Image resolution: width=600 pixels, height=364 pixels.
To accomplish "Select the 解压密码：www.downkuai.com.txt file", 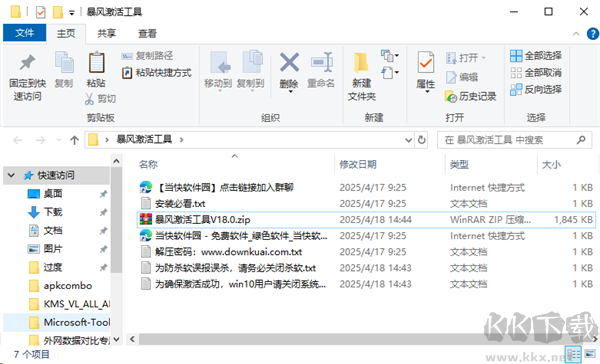I will [228, 252].
